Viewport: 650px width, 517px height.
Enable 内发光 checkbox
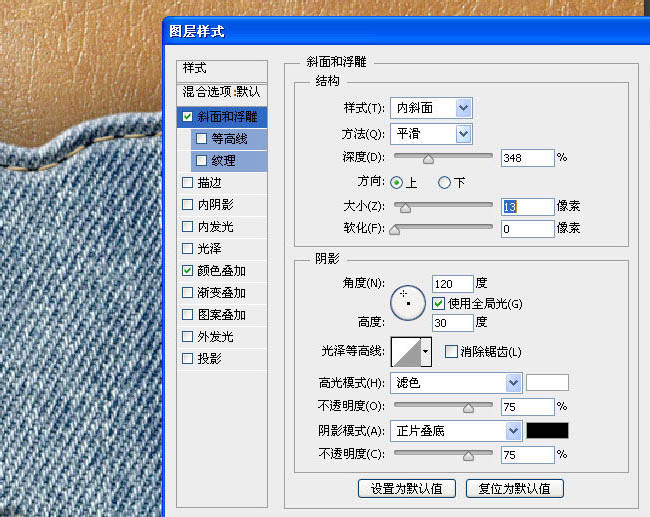pos(187,226)
